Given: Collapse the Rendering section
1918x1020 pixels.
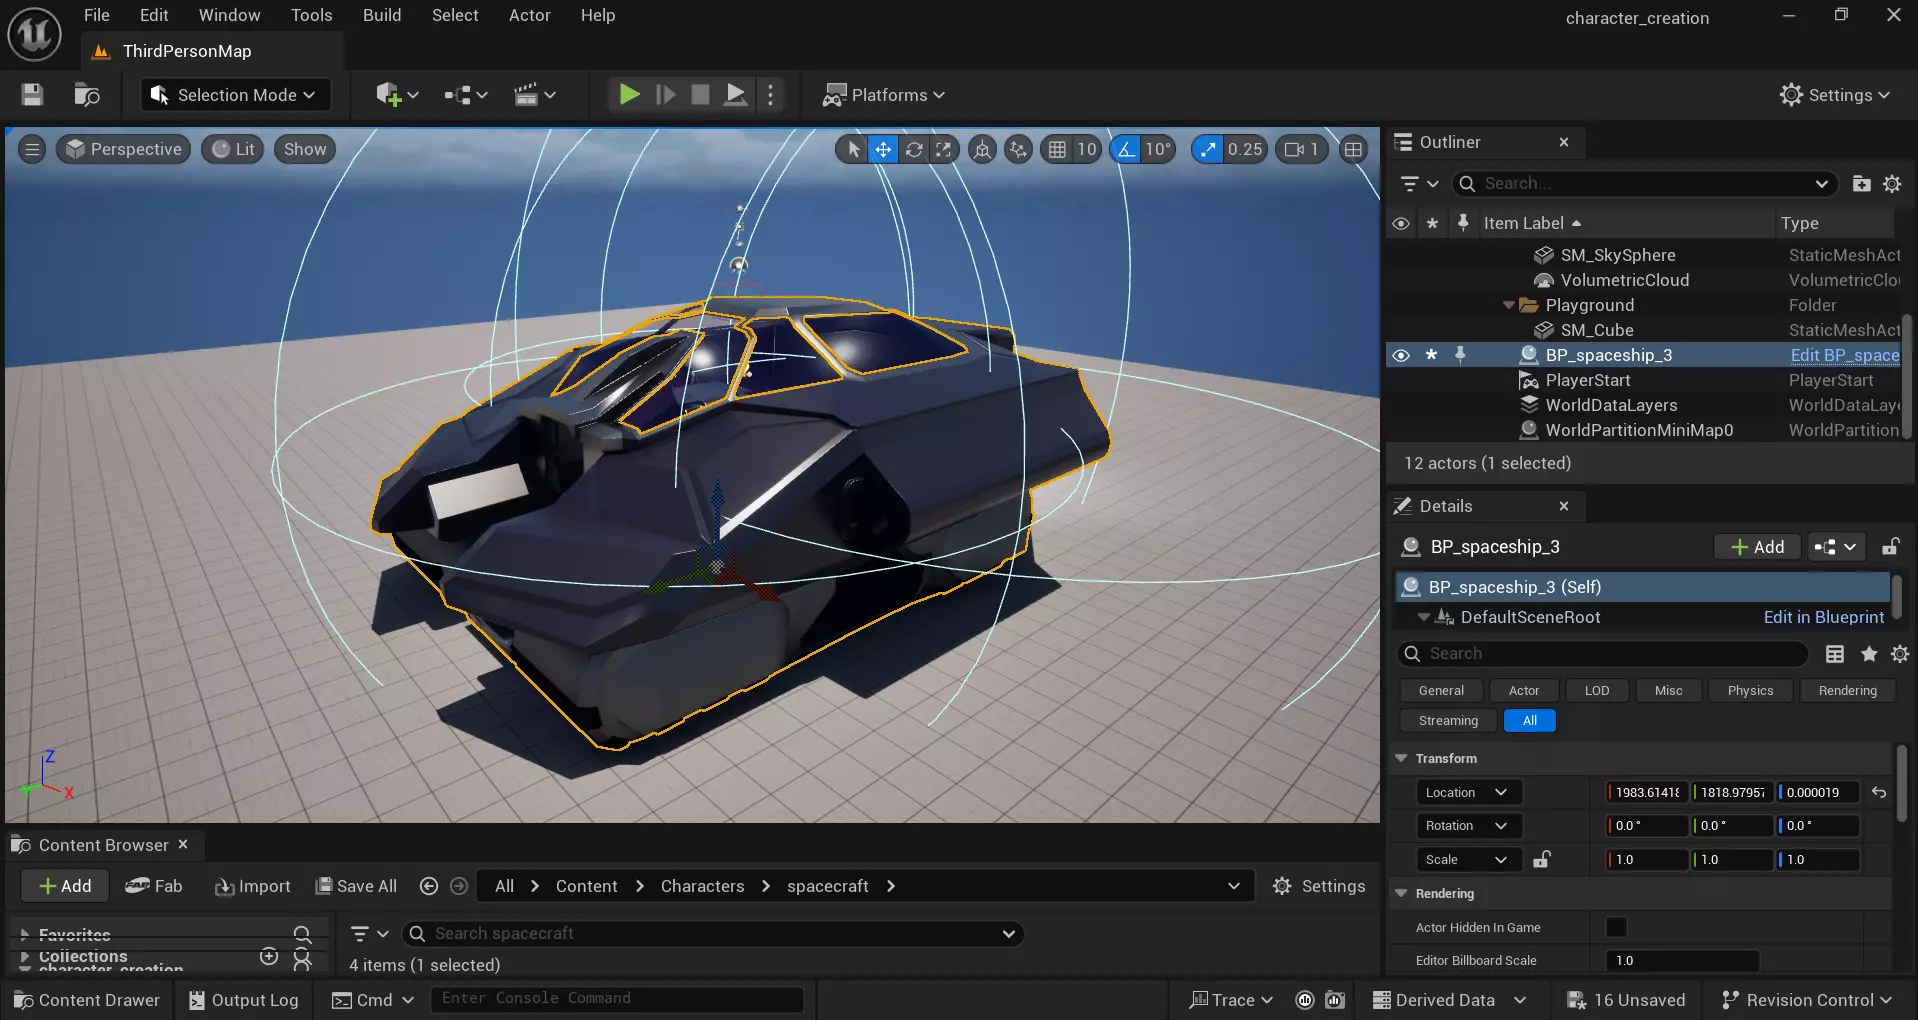Looking at the screenshot, I should click(x=1401, y=893).
